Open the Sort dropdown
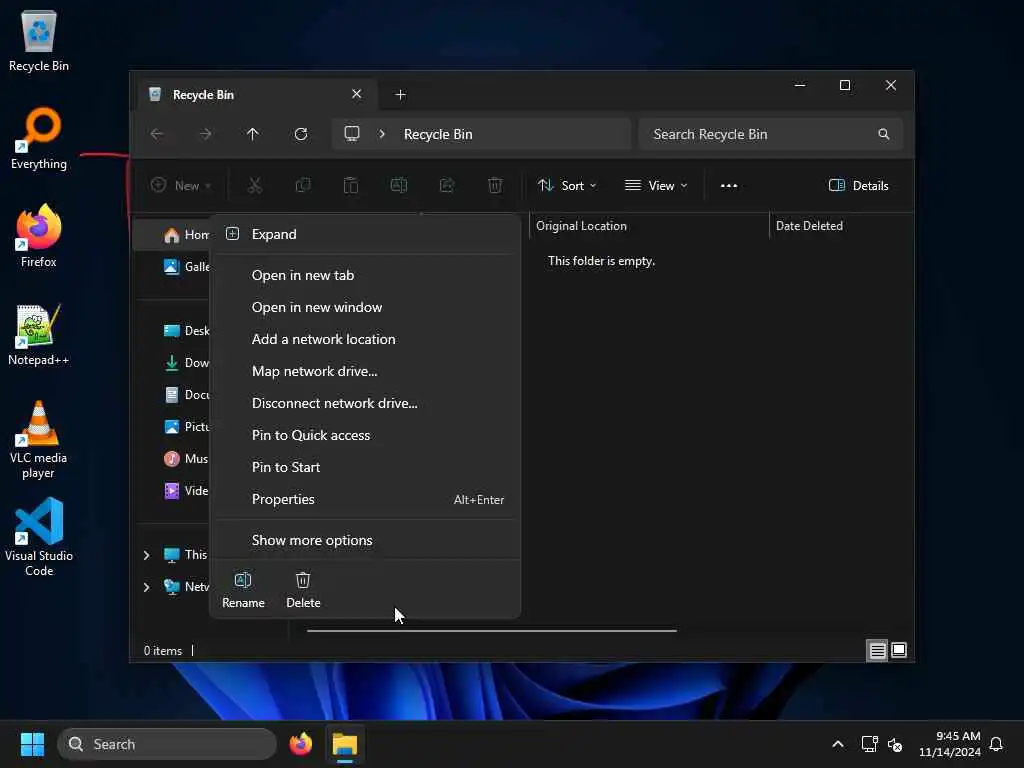 (x=567, y=185)
